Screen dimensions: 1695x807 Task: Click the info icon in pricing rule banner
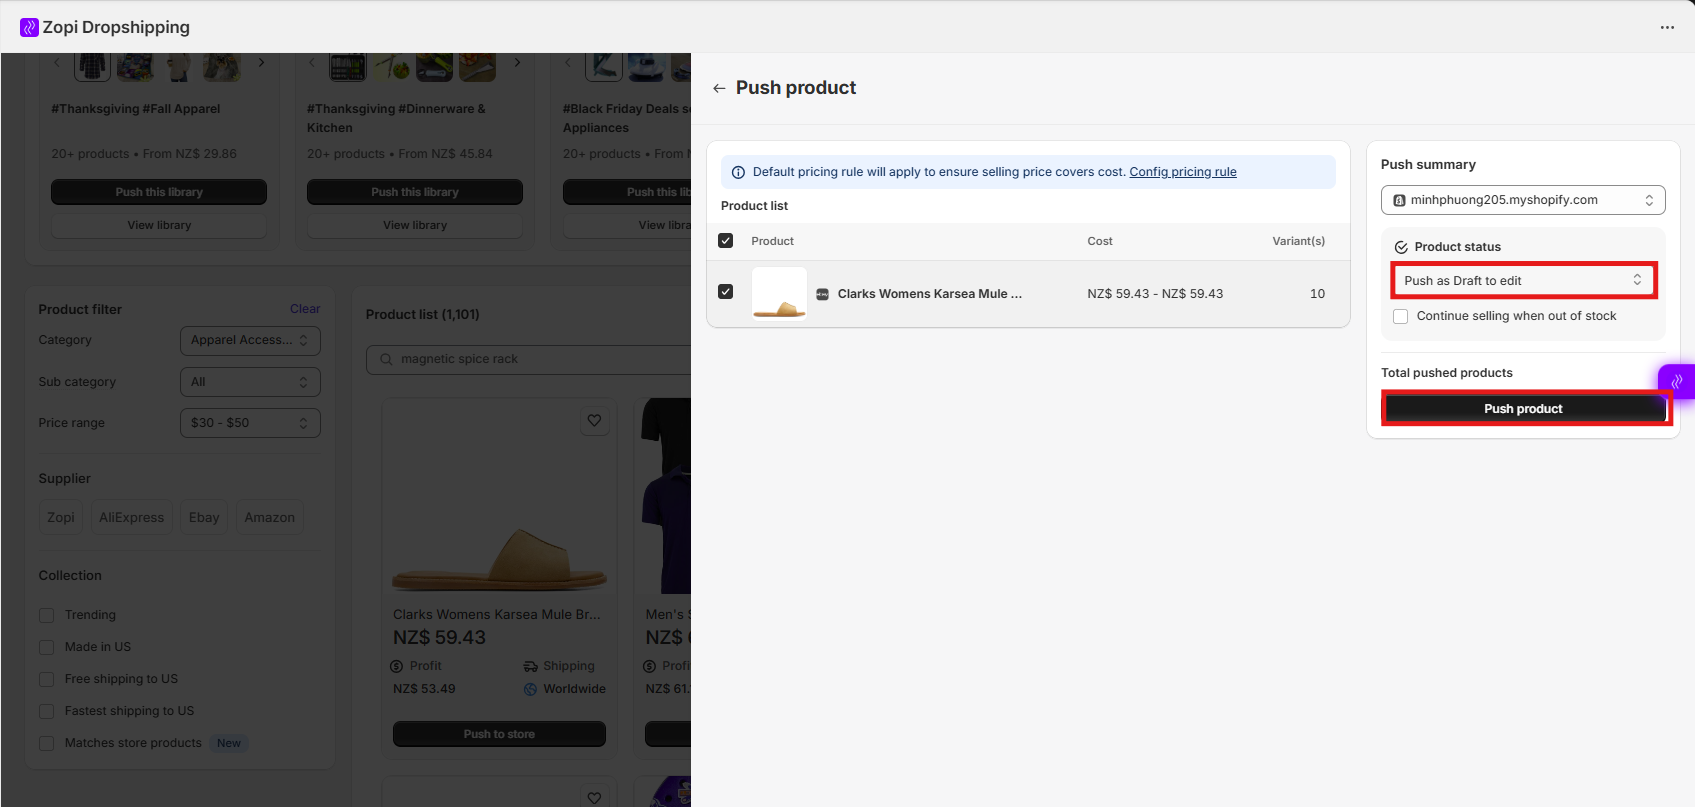tap(738, 172)
